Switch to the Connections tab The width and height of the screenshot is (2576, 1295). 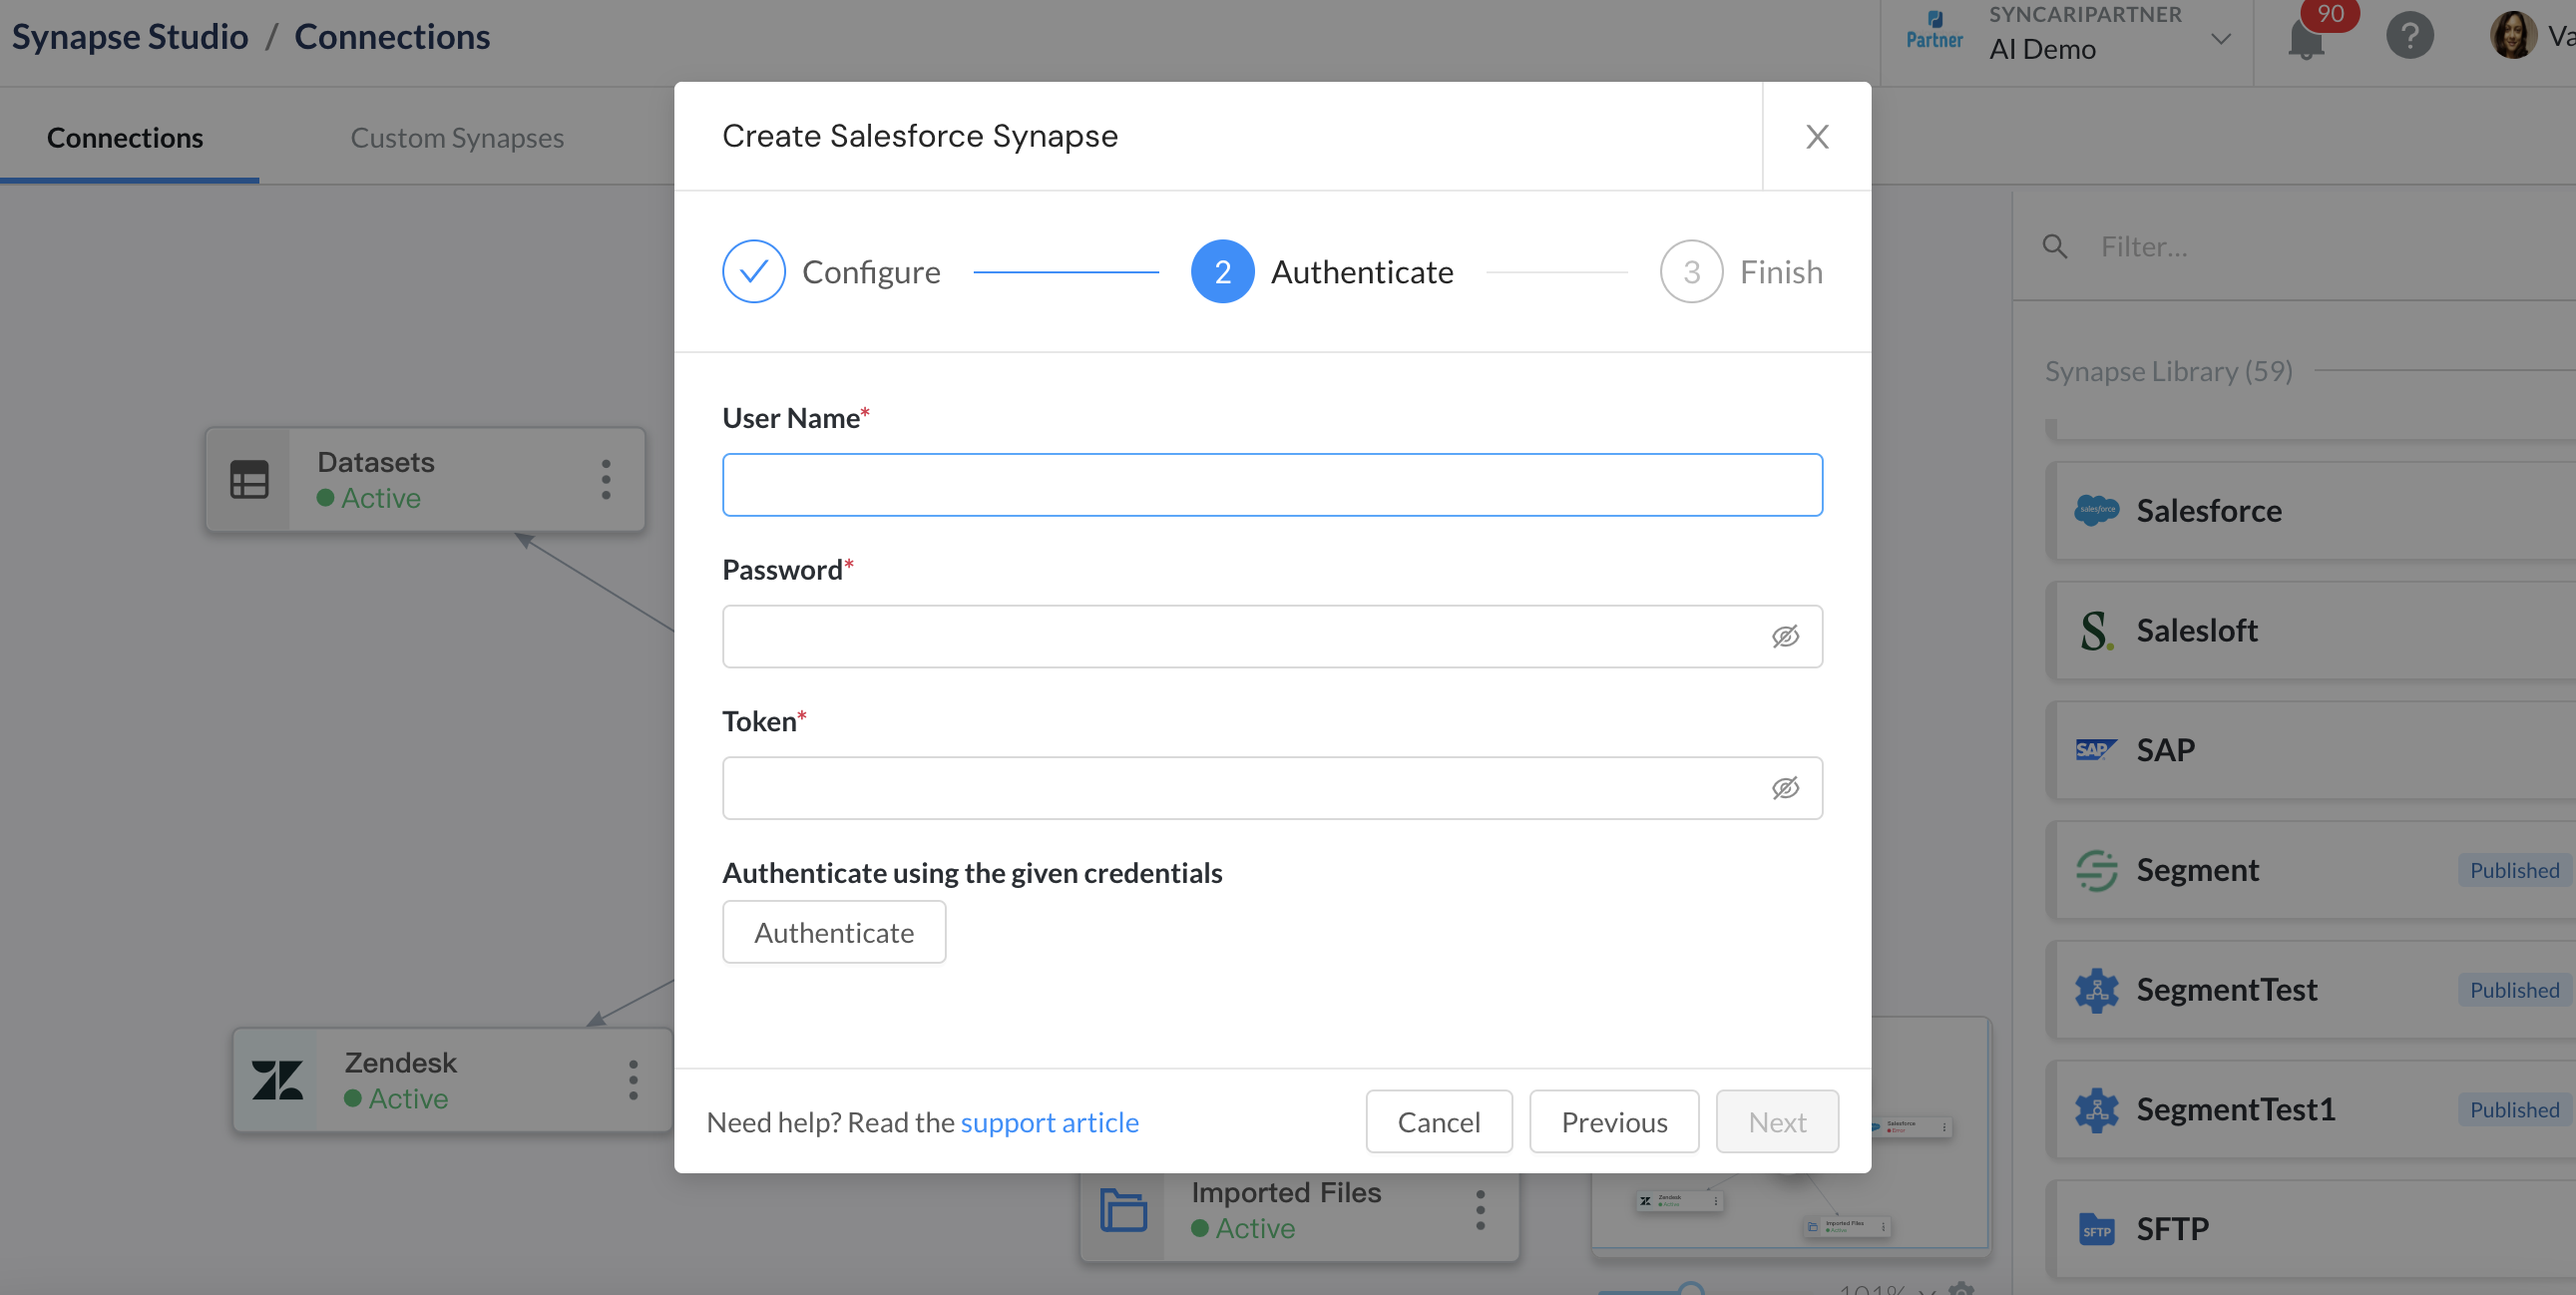(x=125, y=137)
